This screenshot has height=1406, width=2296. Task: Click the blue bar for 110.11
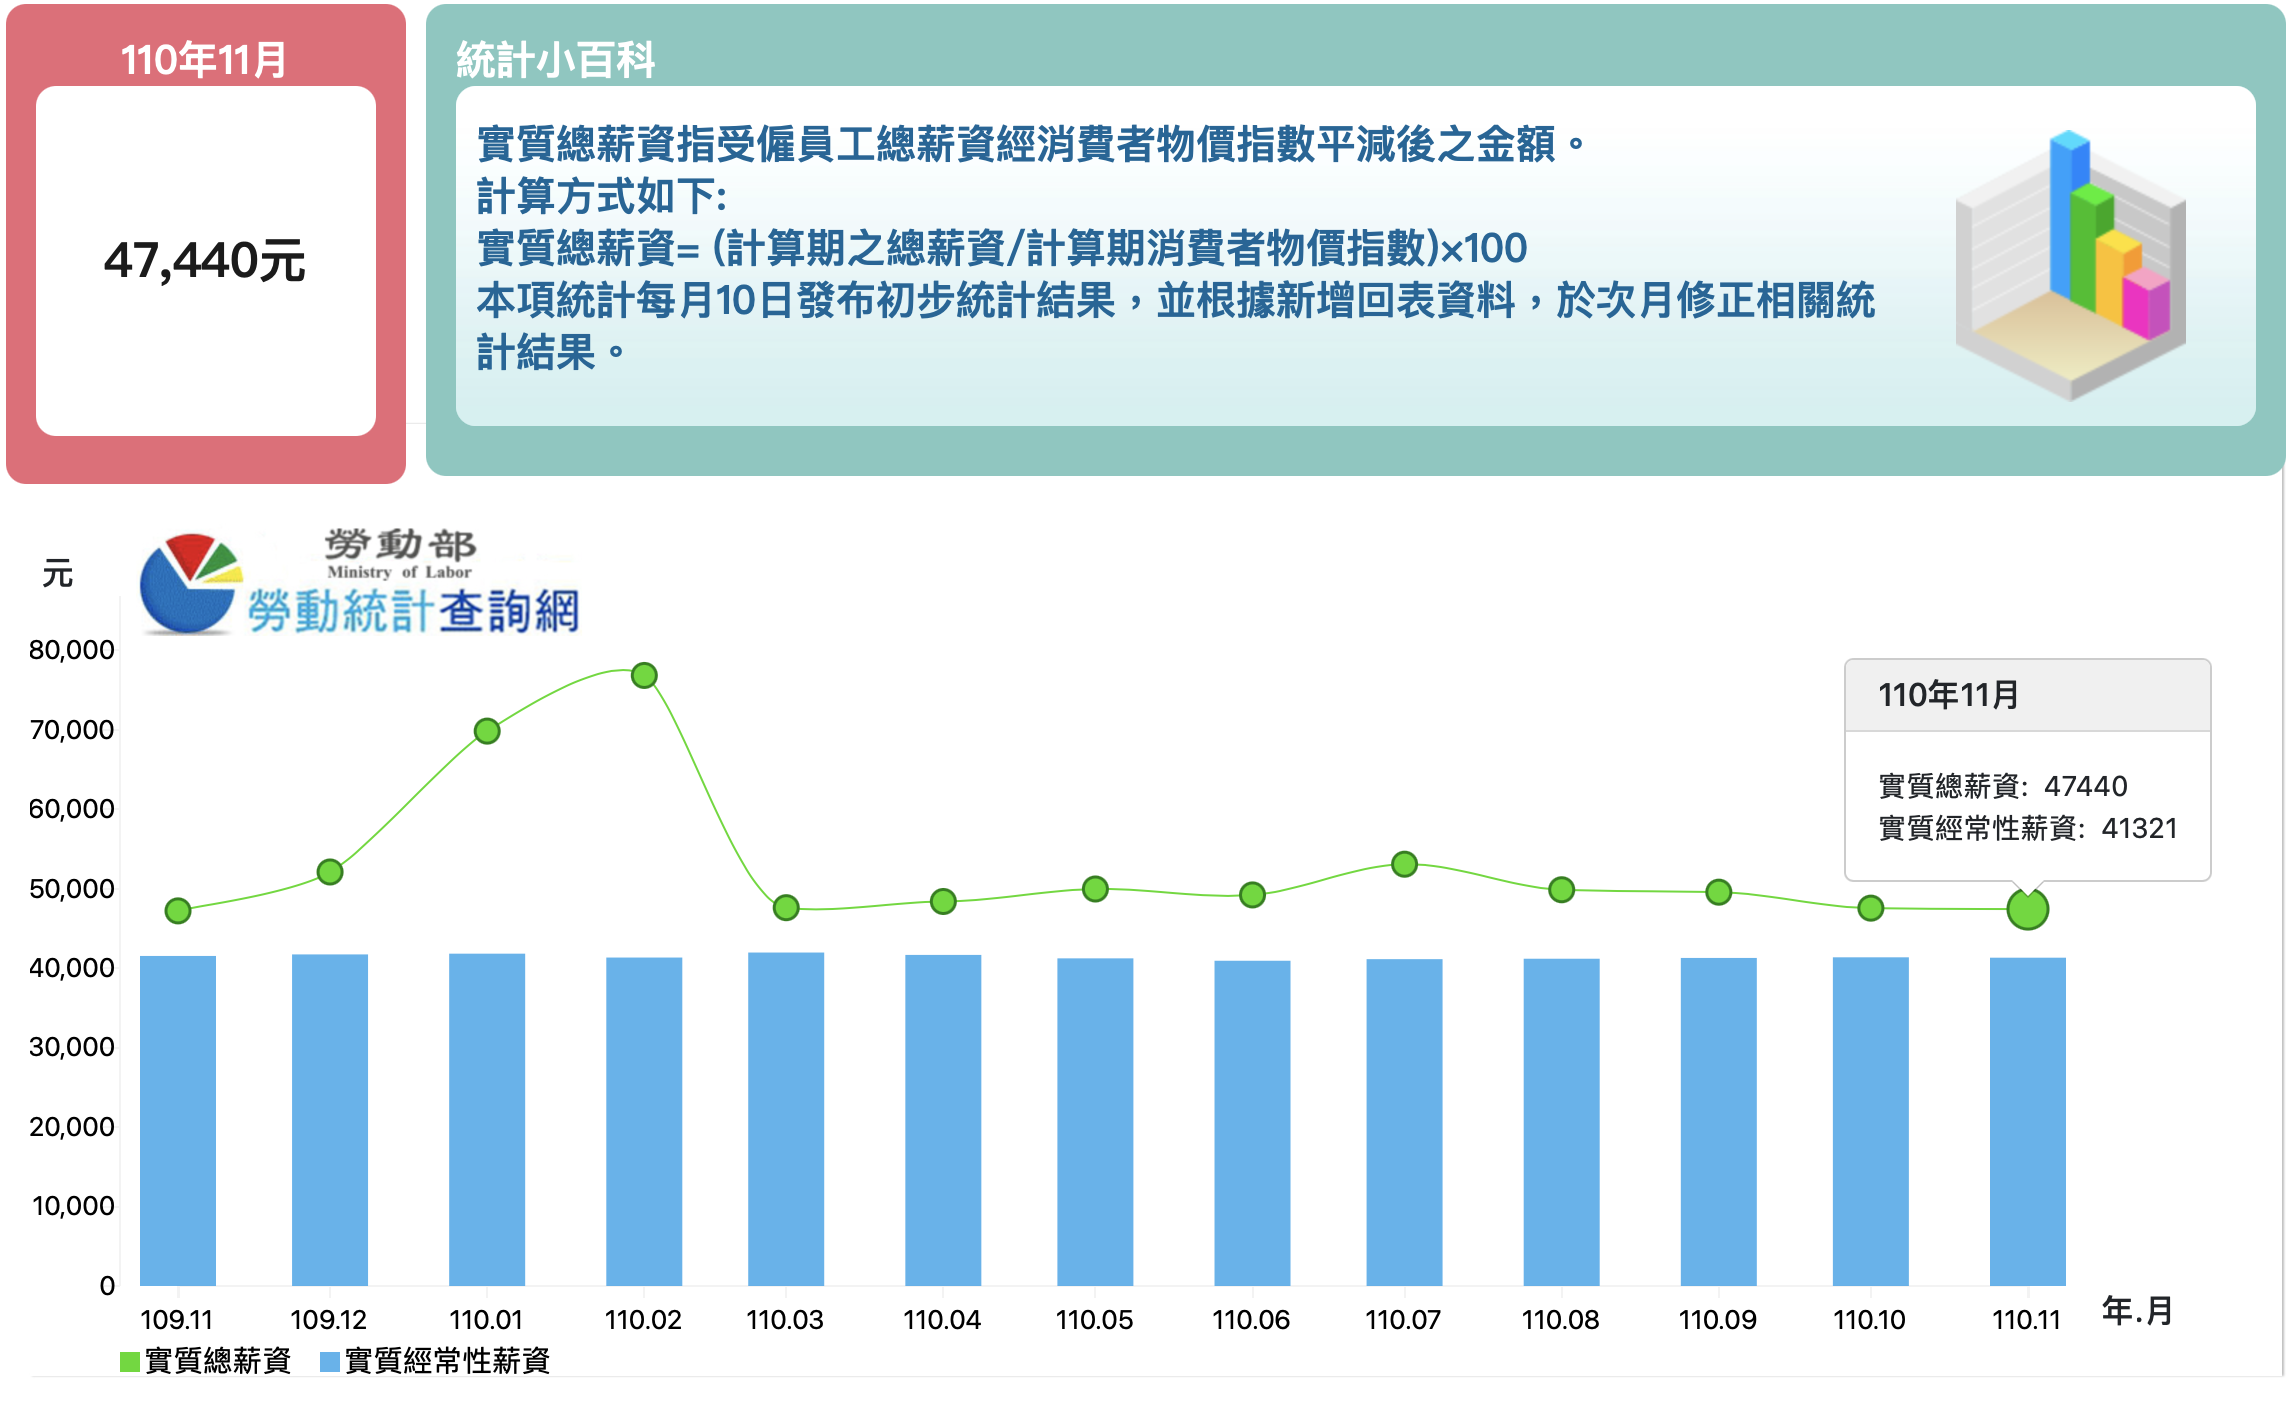2027,1121
